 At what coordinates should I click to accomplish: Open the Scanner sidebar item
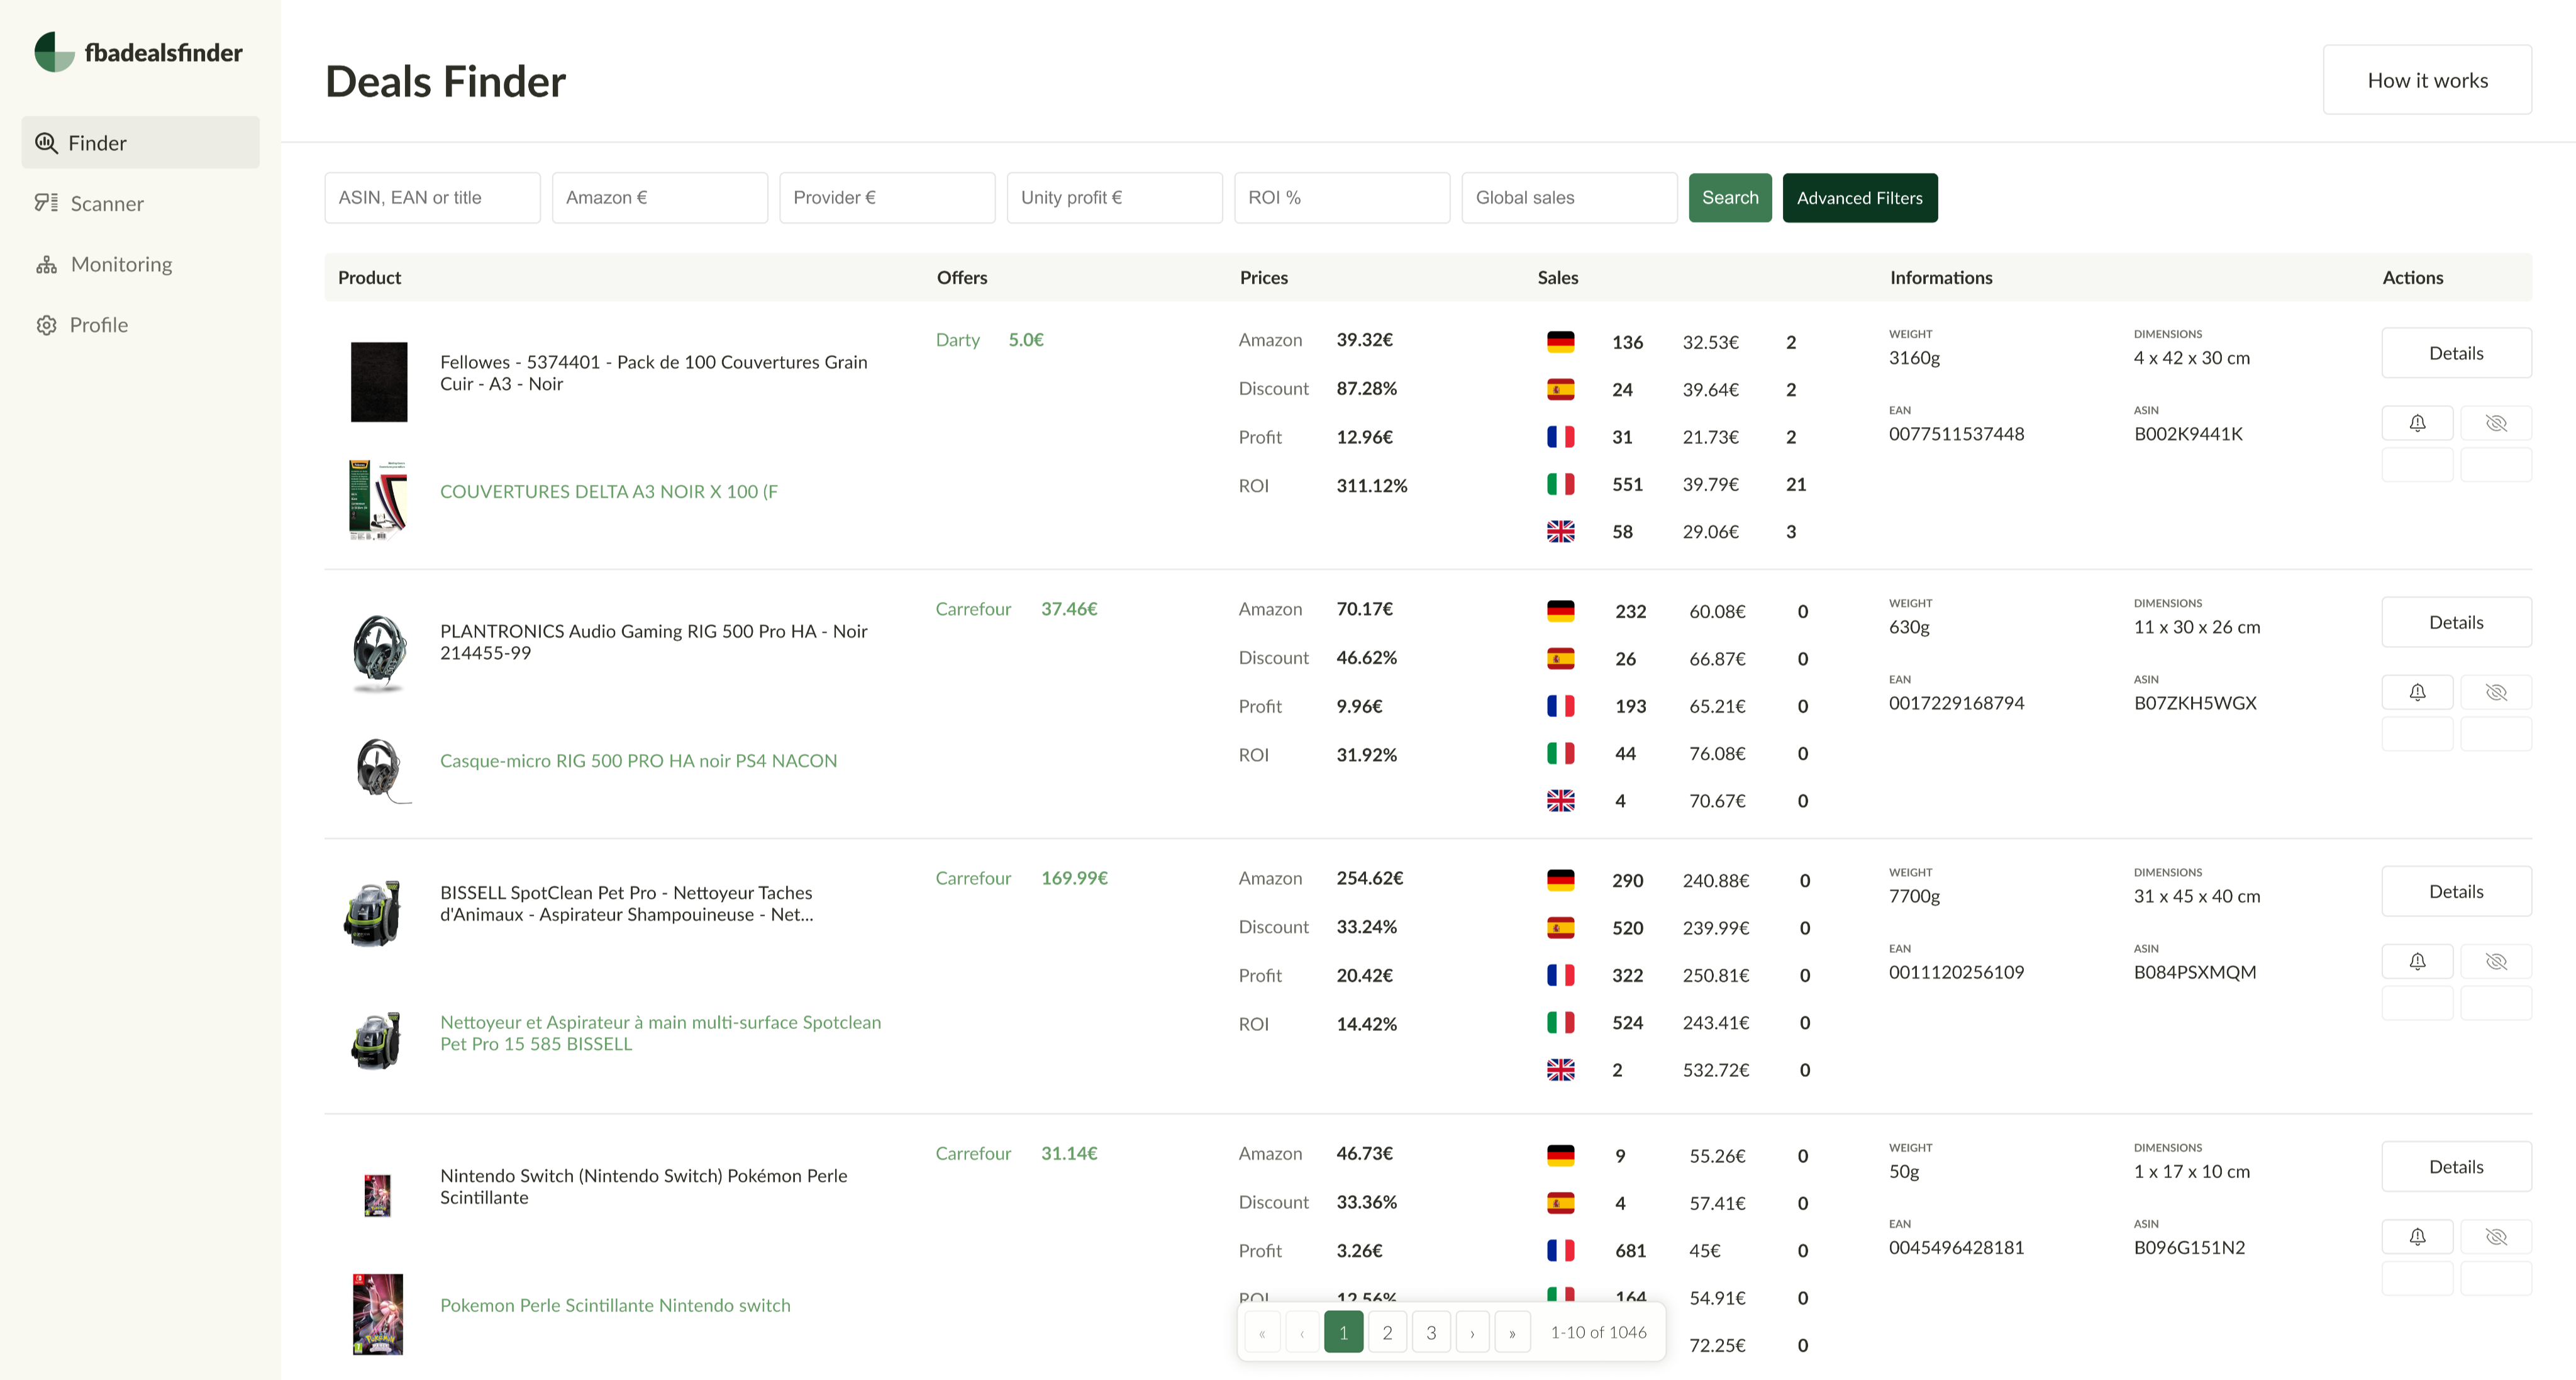click(x=140, y=203)
